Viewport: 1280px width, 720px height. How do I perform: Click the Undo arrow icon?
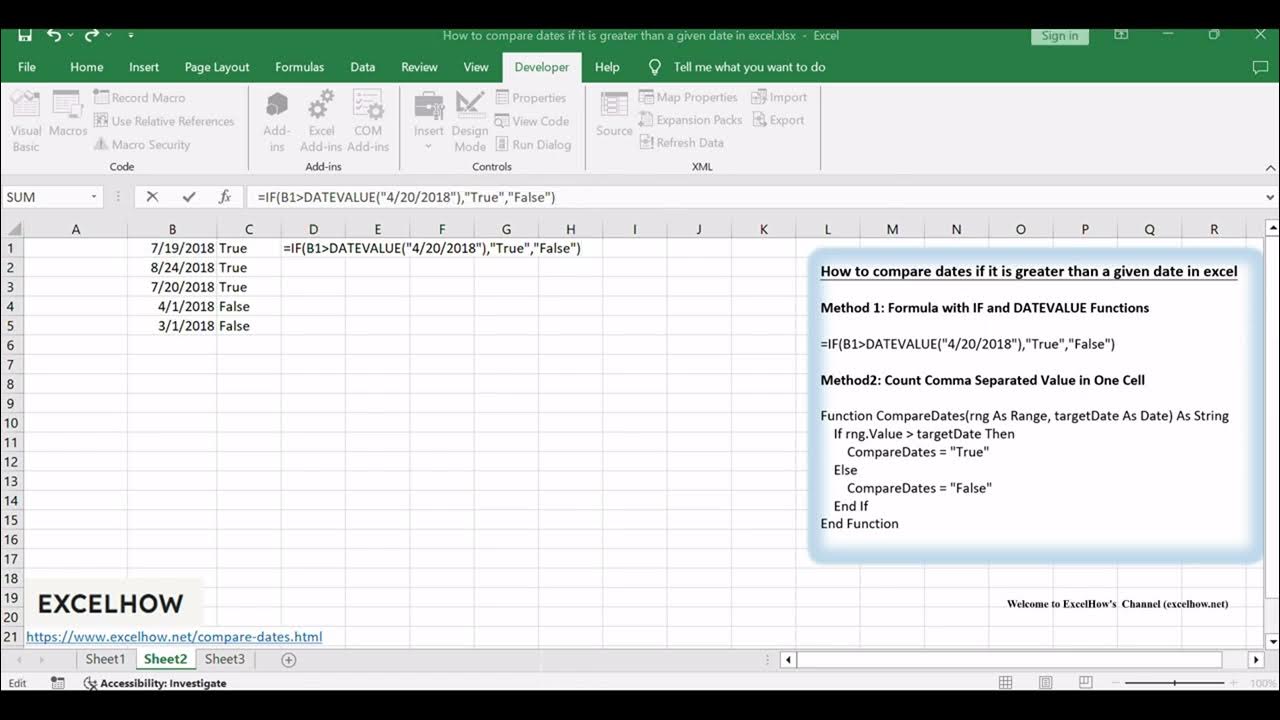(x=54, y=35)
